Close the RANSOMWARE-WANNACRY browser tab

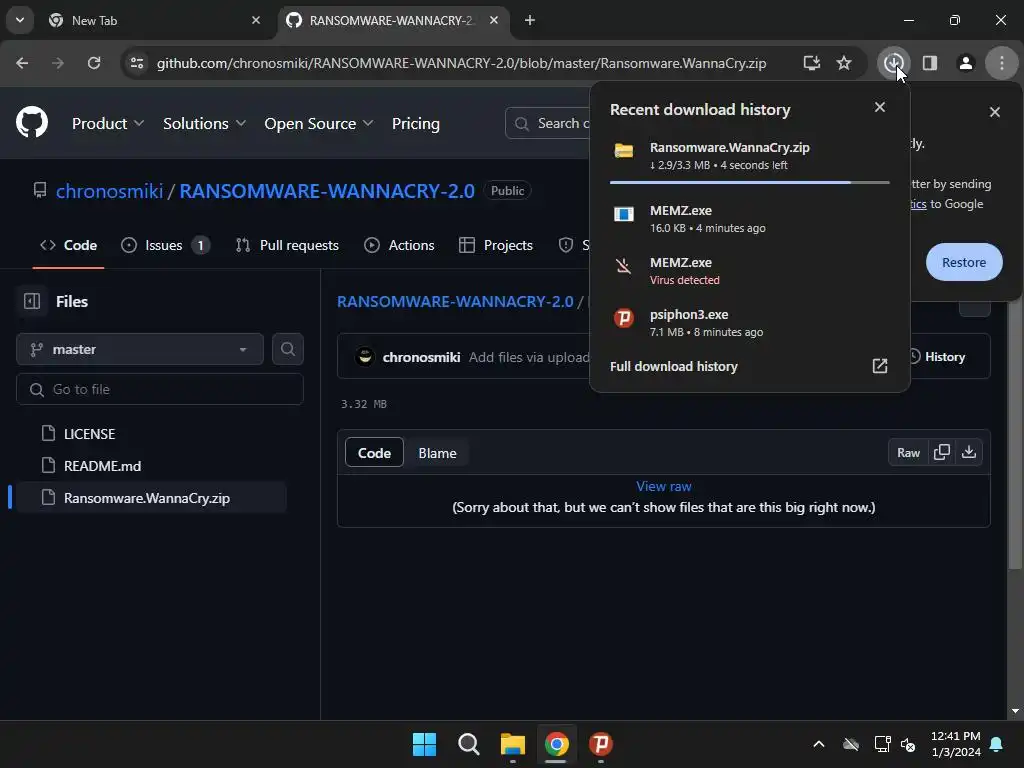pyautogui.click(x=494, y=20)
